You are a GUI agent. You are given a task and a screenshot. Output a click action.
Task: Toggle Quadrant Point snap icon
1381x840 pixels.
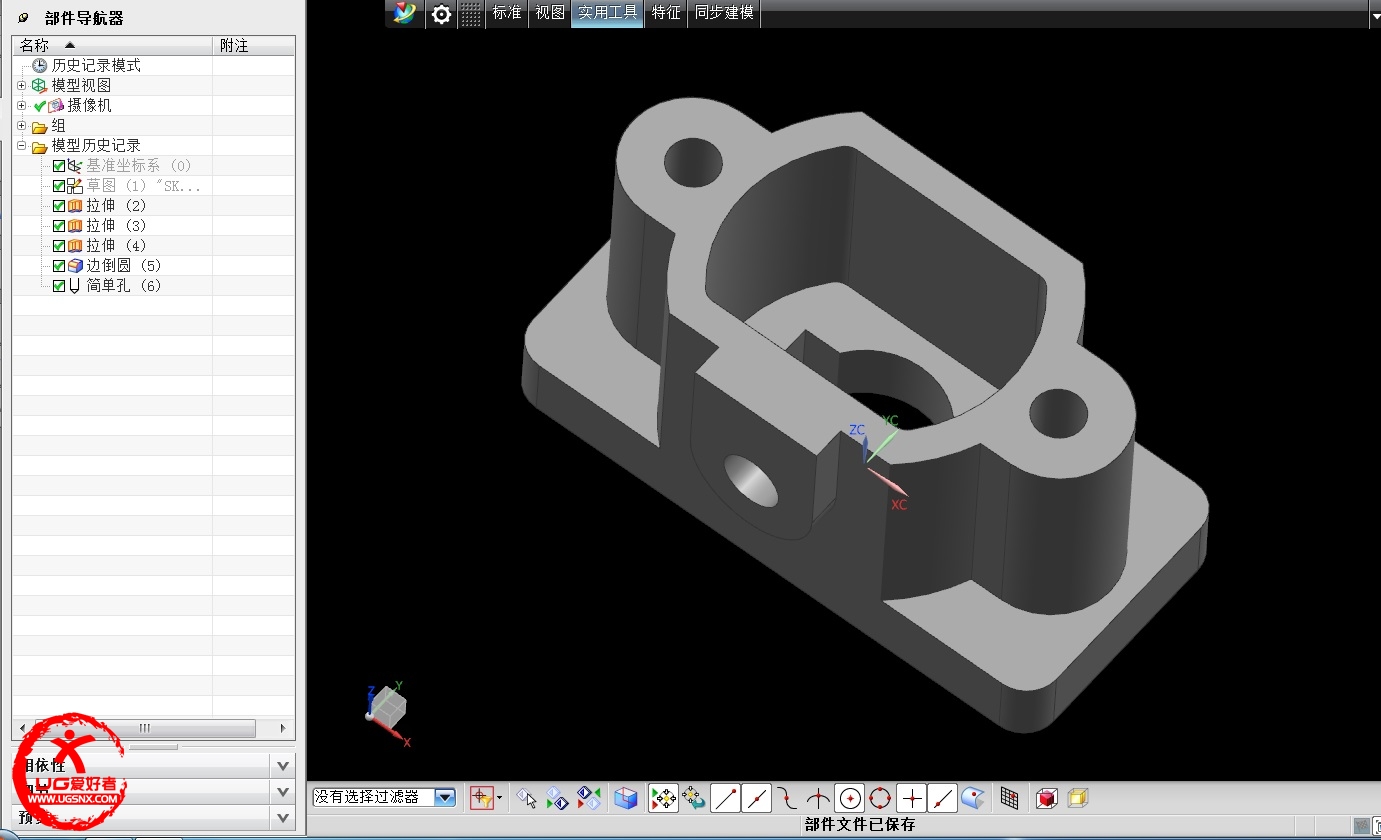[x=880, y=798]
